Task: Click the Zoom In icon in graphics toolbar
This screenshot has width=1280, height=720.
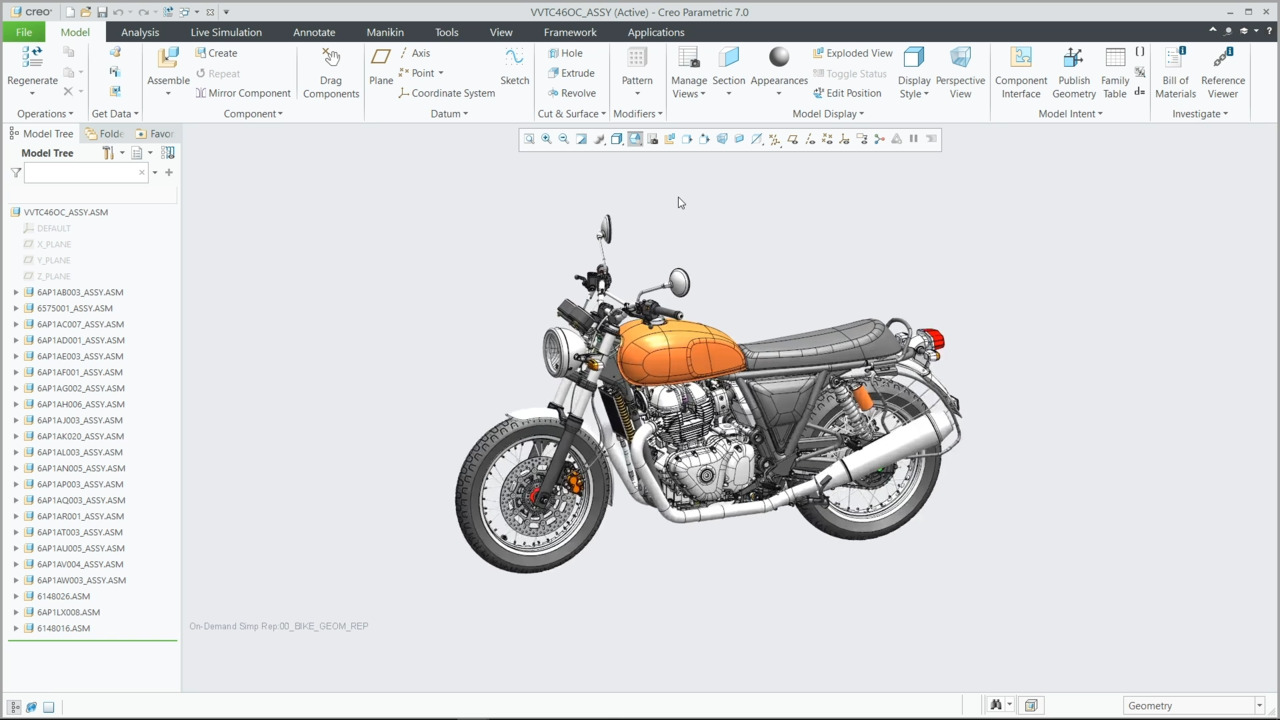Action: [x=546, y=139]
